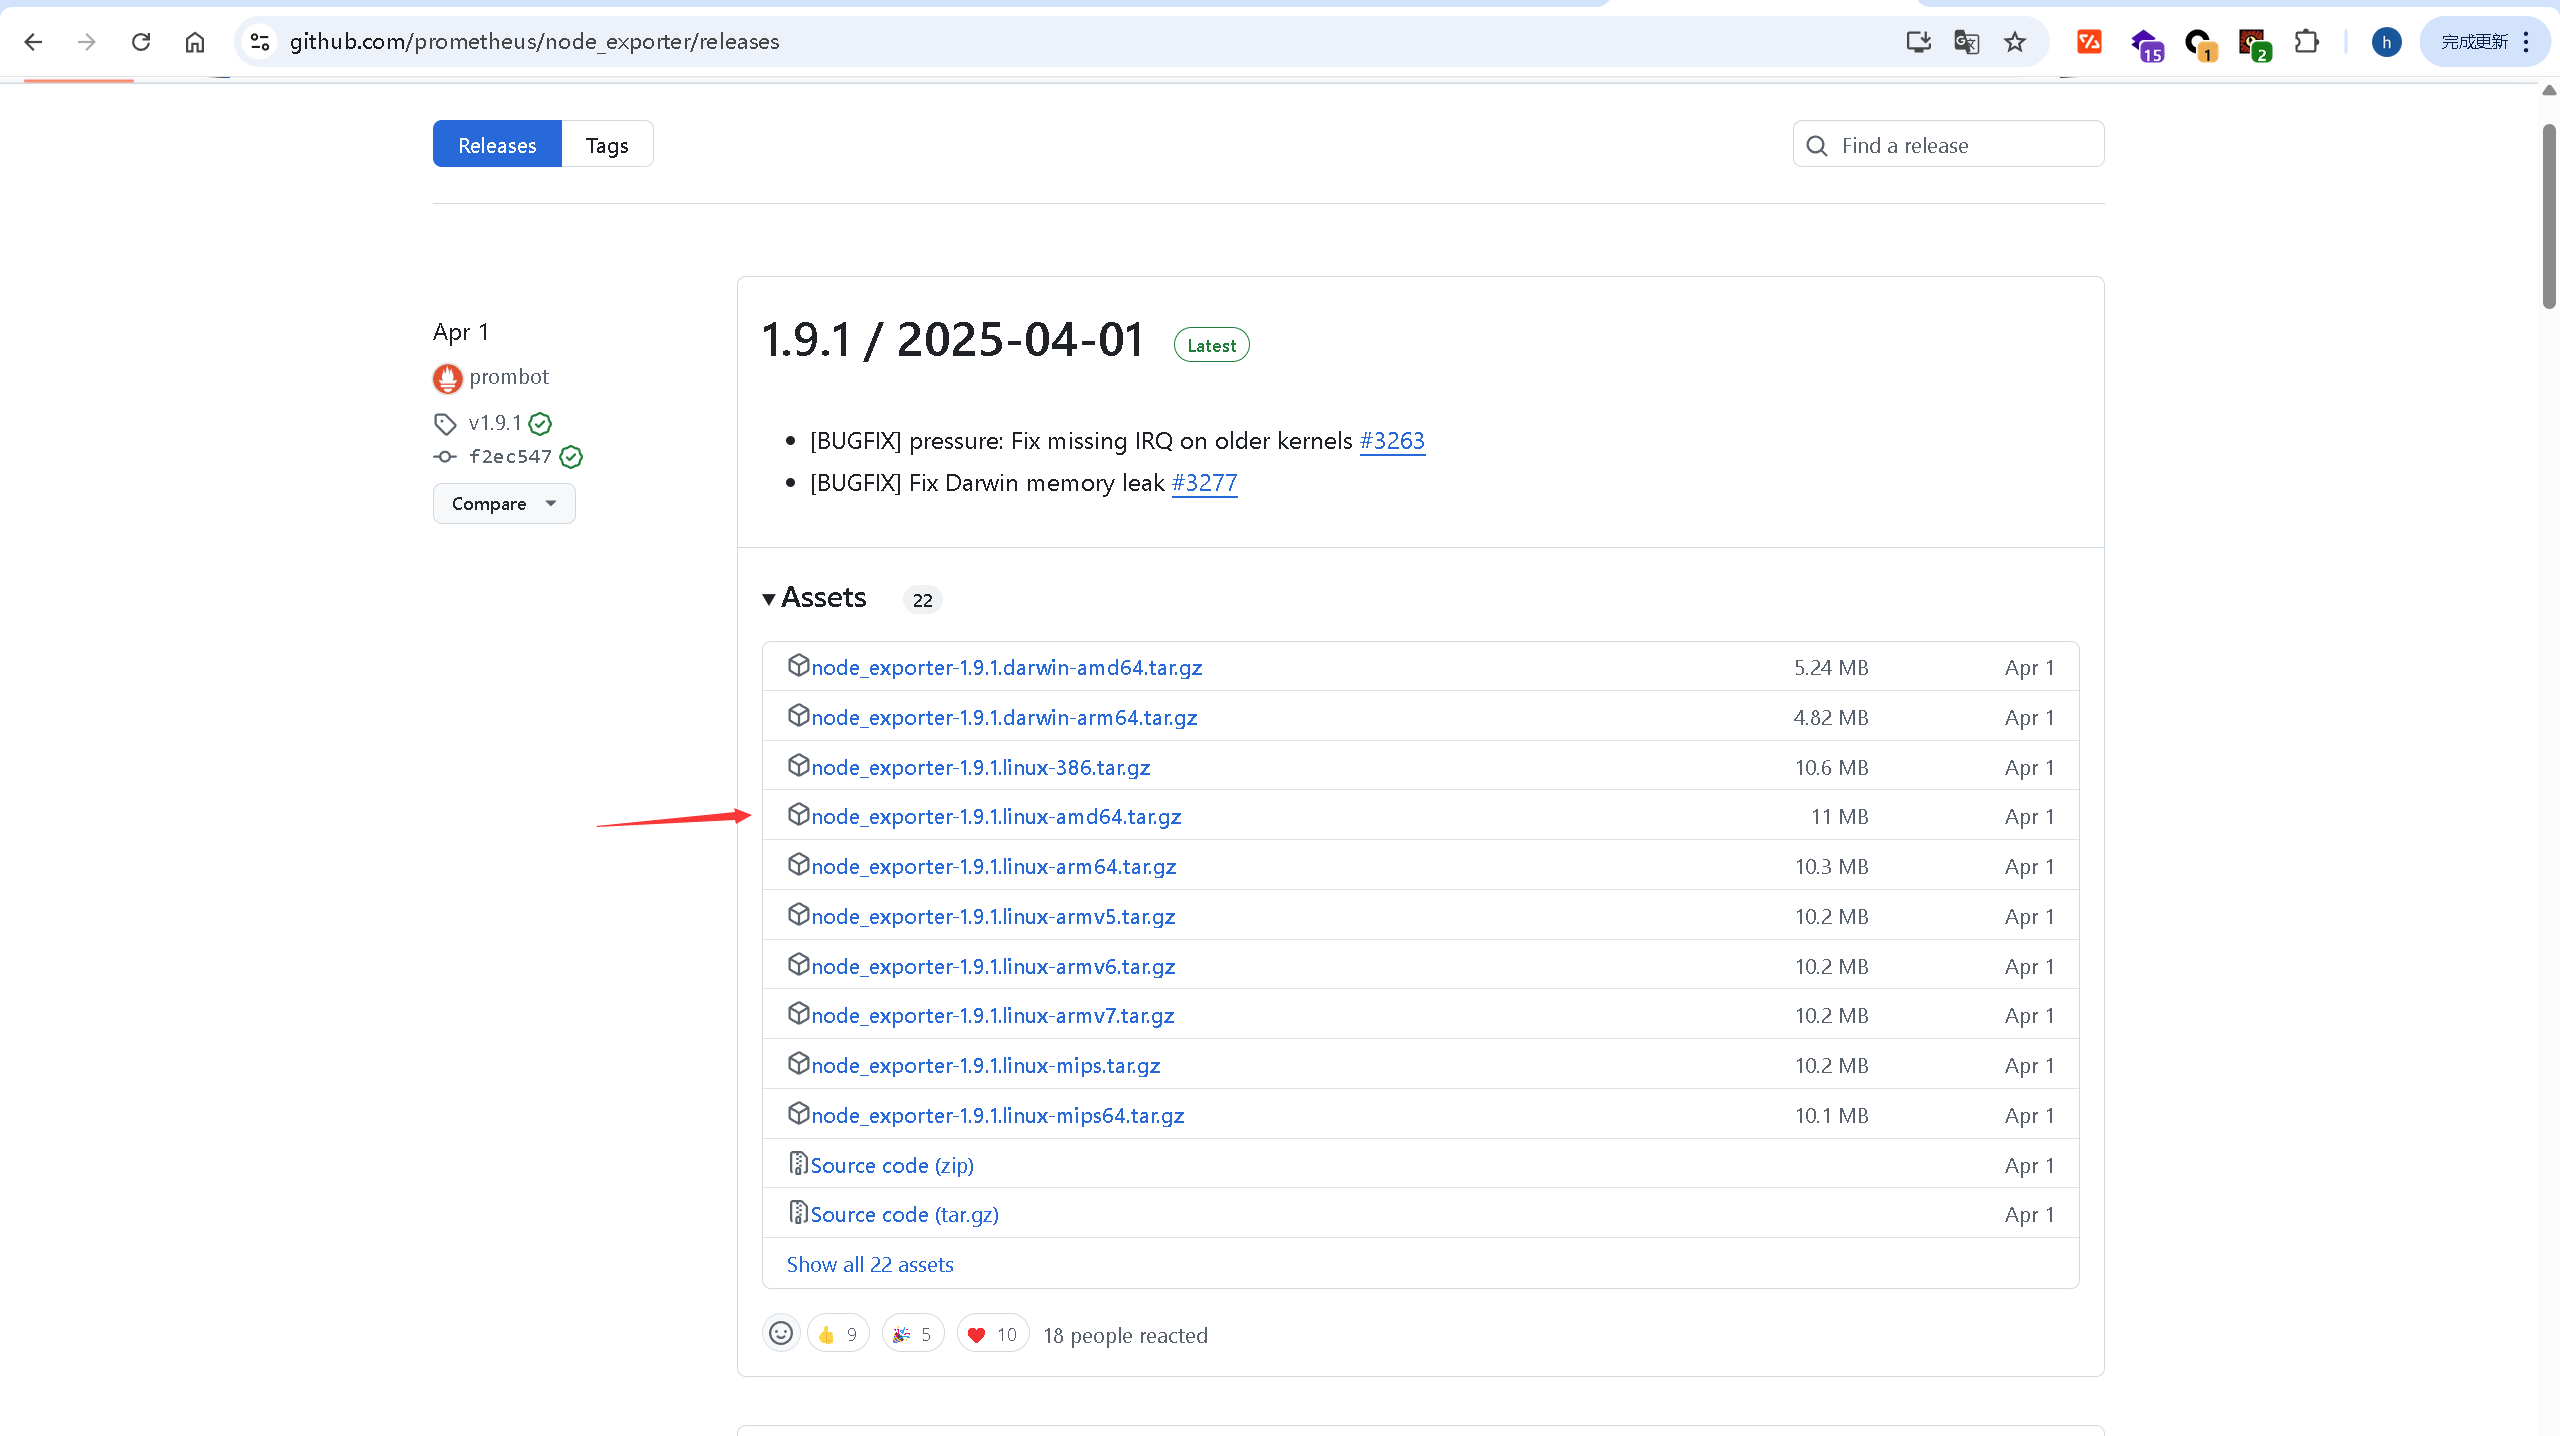Download node_exporter linux-armv6 tar.gz
The width and height of the screenshot is (2560, 1436).
[993, 966]
